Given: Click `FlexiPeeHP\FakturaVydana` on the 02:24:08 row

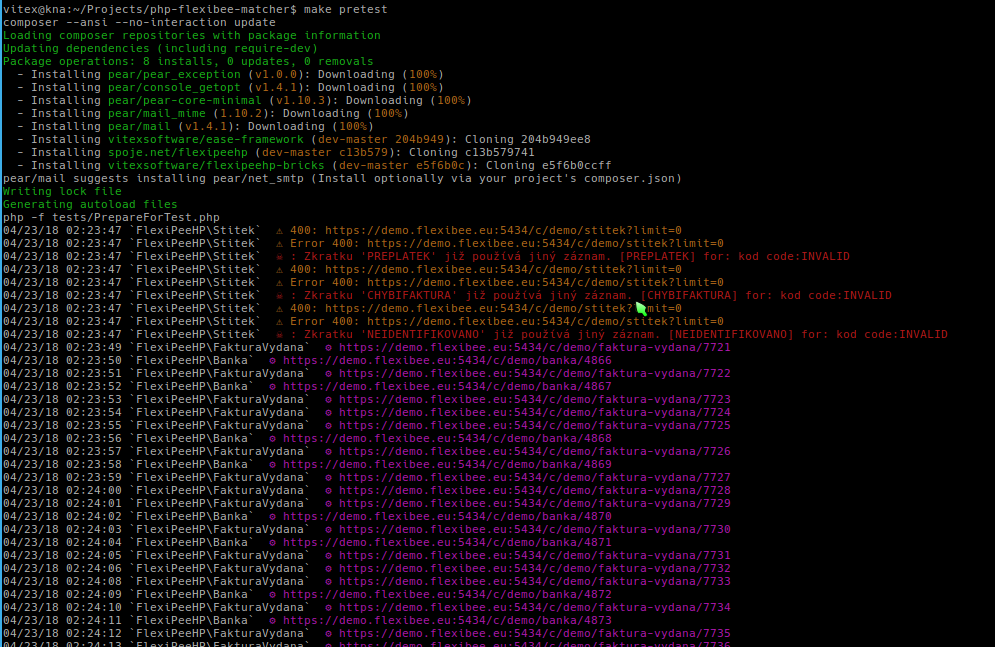Looking at the screenshot, I should [x=220, y=582].
